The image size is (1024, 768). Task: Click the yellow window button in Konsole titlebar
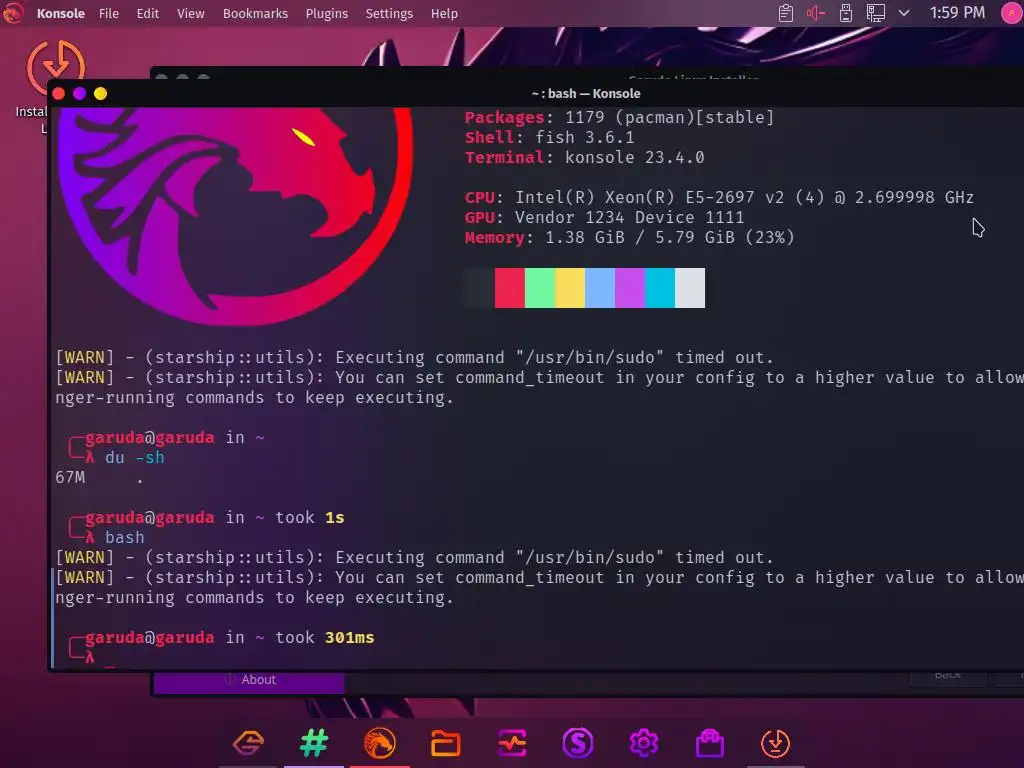click(100, 93)
